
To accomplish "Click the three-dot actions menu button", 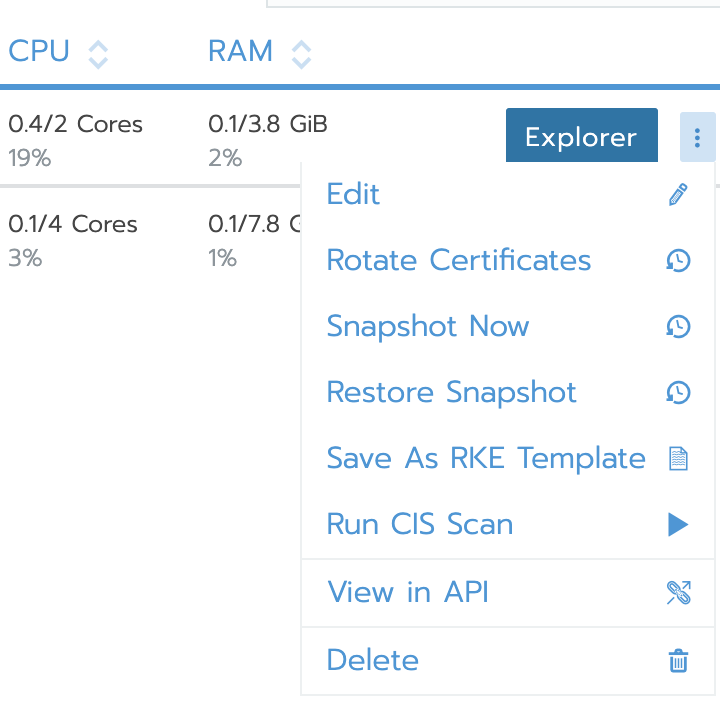I will pyautogui.click(x=697, y=137).
